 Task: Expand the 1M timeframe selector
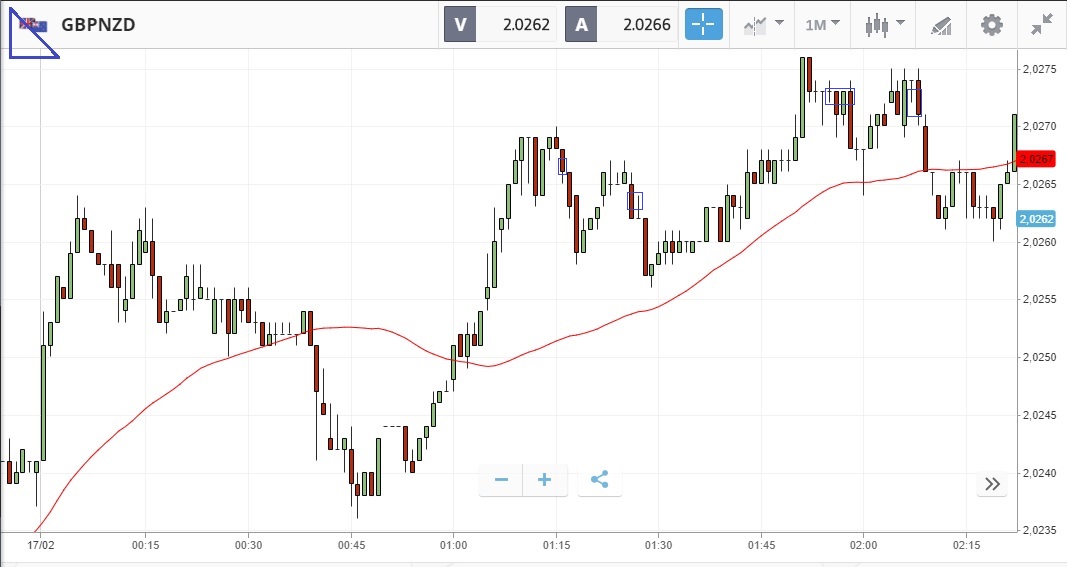[x=822, y=24]
